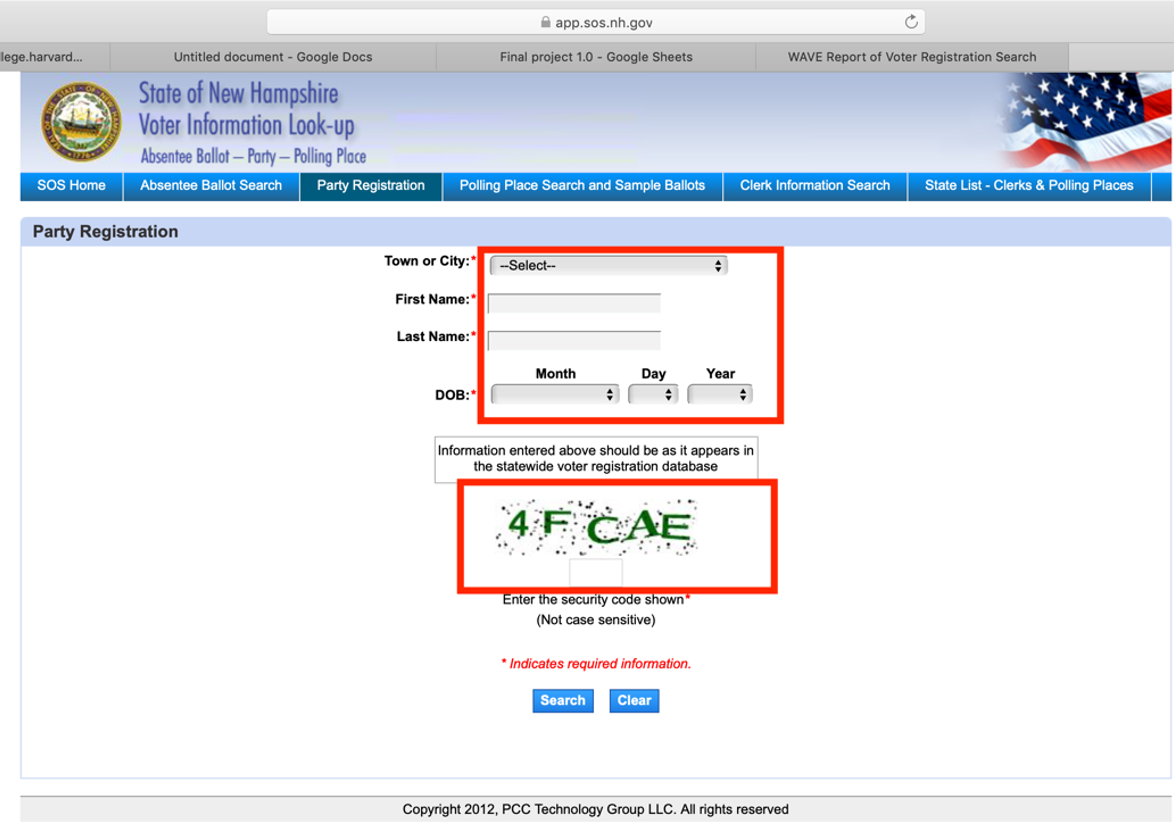Focus the First Name text field
The height and width of the screenshot is (824, 1174).
574,303
